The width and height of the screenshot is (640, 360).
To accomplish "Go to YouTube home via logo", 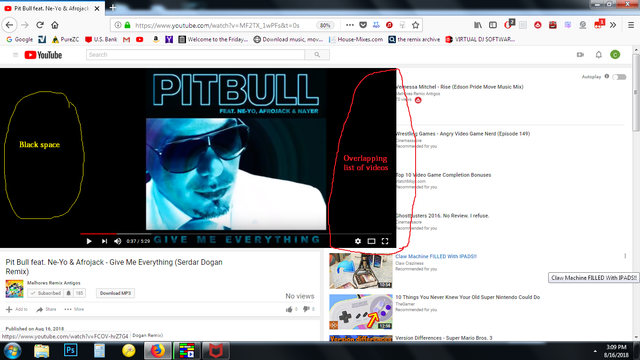I will [x=43, y=55].
